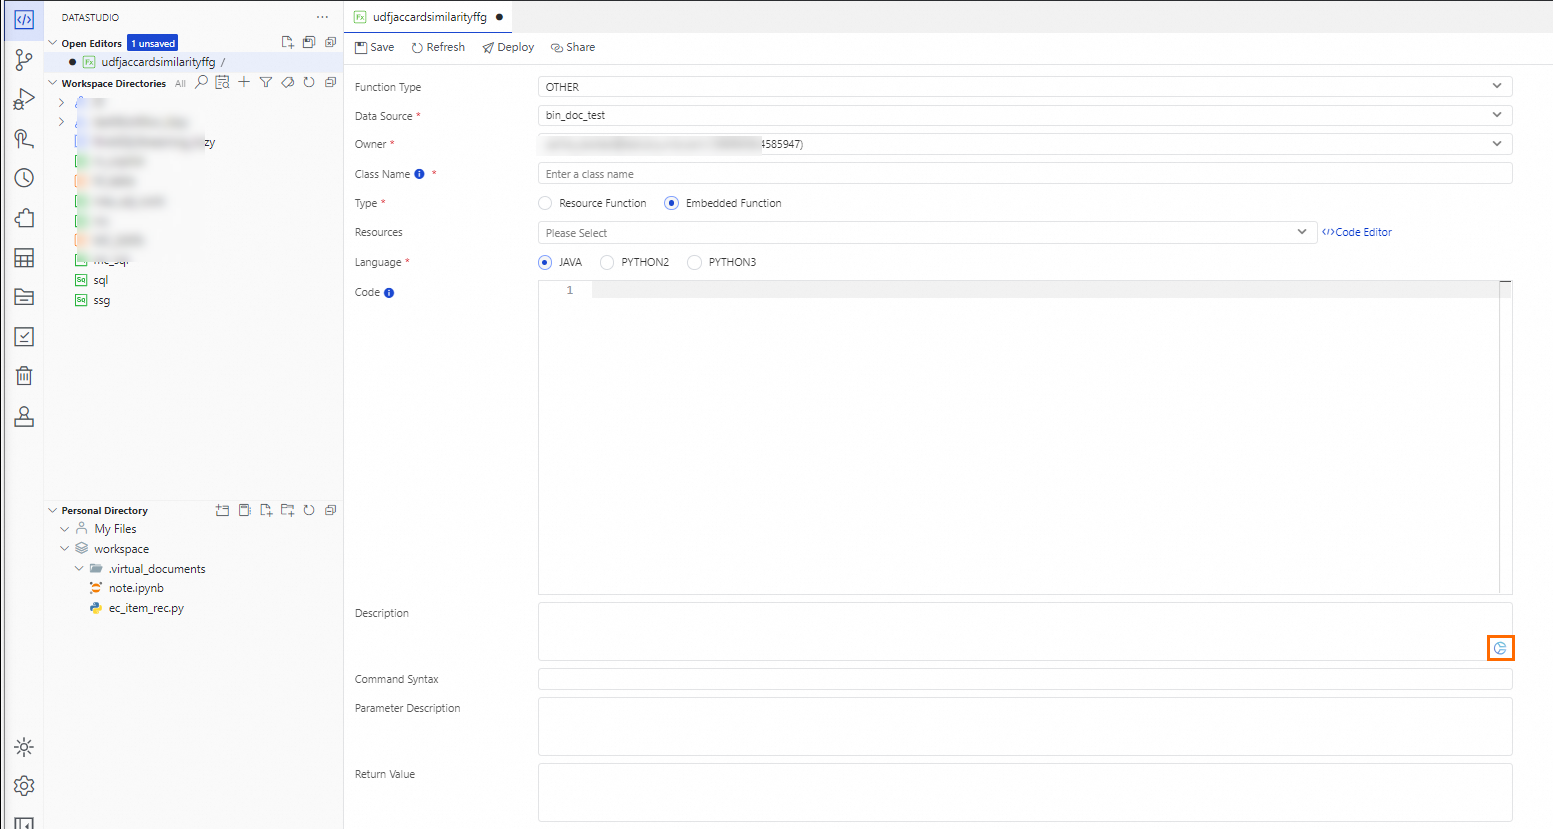Screen dimensions: 1553x829
Task: Open the Data Source dropdown
Action: [1025, 115]
